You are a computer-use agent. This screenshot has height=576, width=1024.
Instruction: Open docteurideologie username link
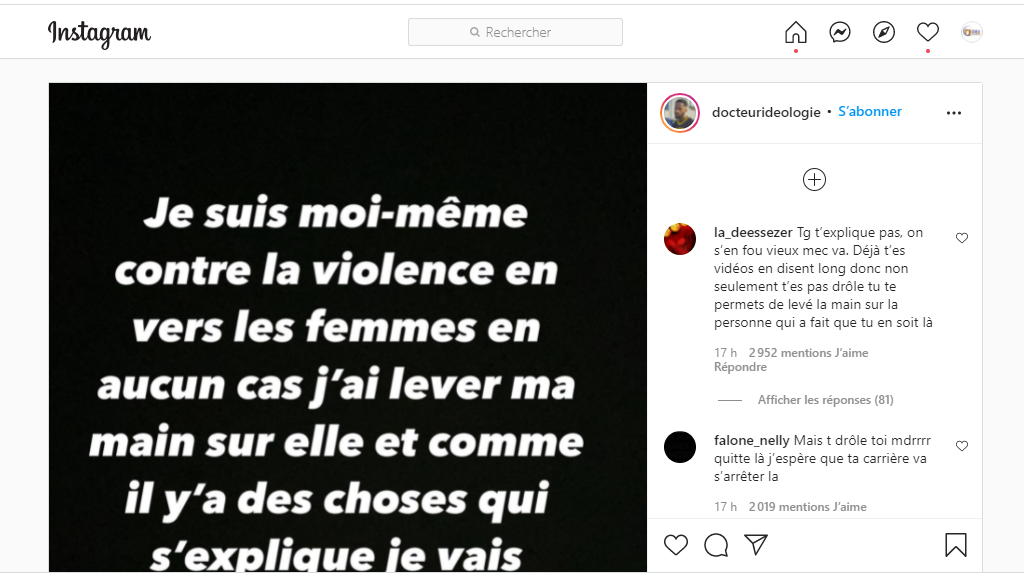tap(766, 112)
